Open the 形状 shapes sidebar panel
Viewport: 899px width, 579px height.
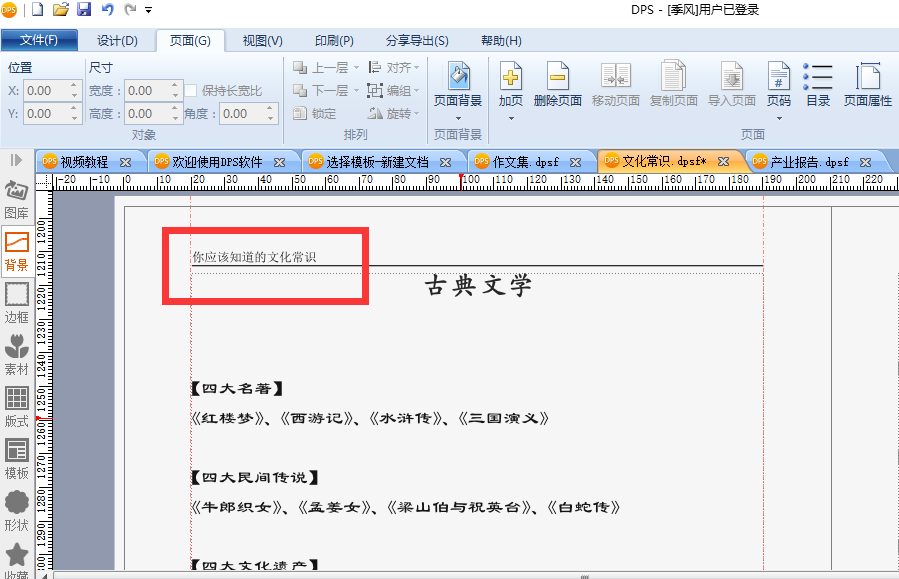17,511
